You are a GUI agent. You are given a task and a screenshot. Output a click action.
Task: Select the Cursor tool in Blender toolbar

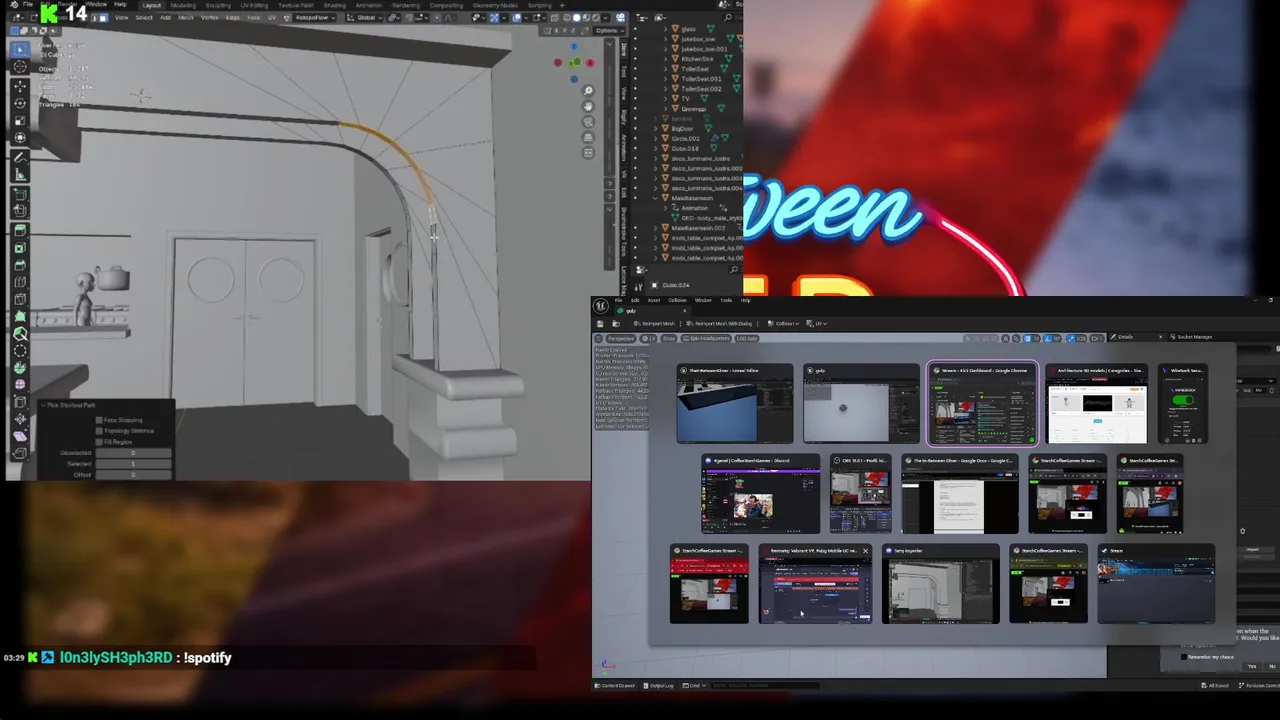click(20, 67)
